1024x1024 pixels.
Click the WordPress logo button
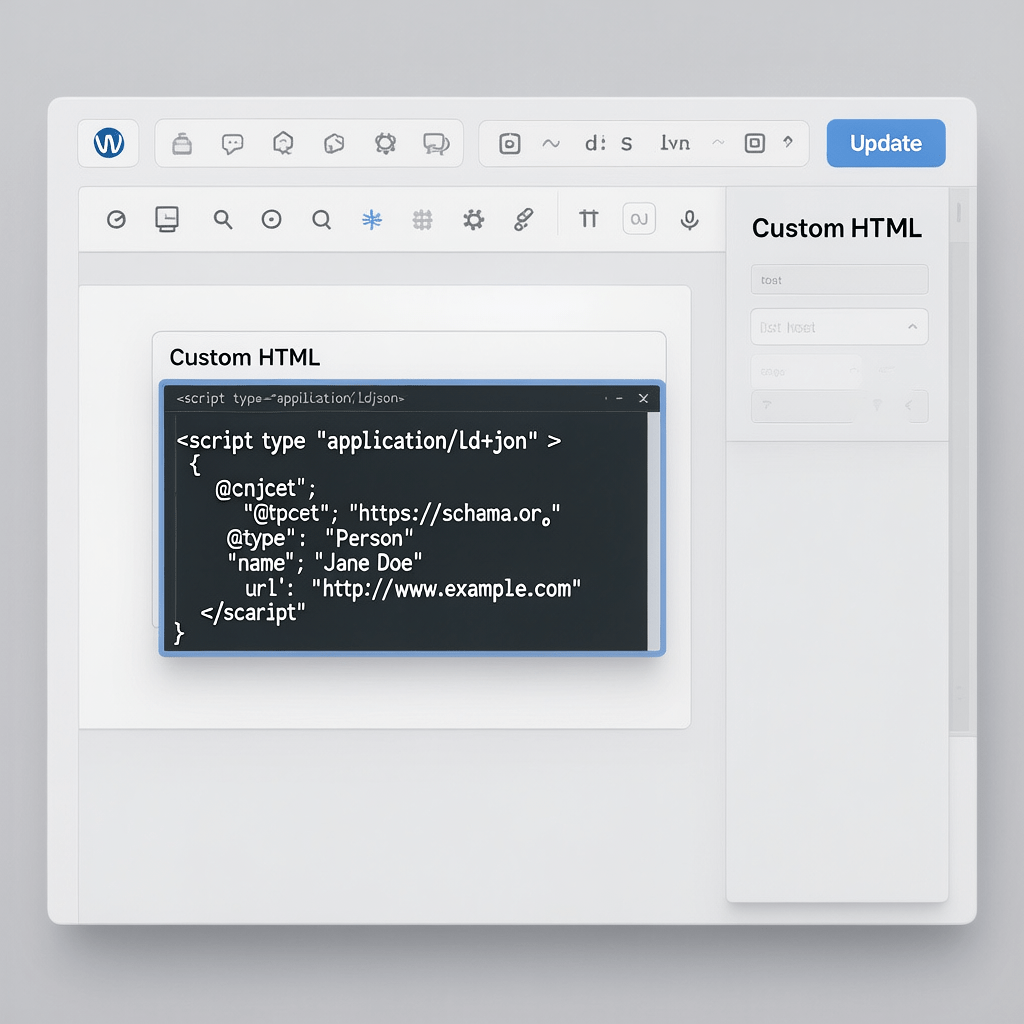[x=108, y=143]
